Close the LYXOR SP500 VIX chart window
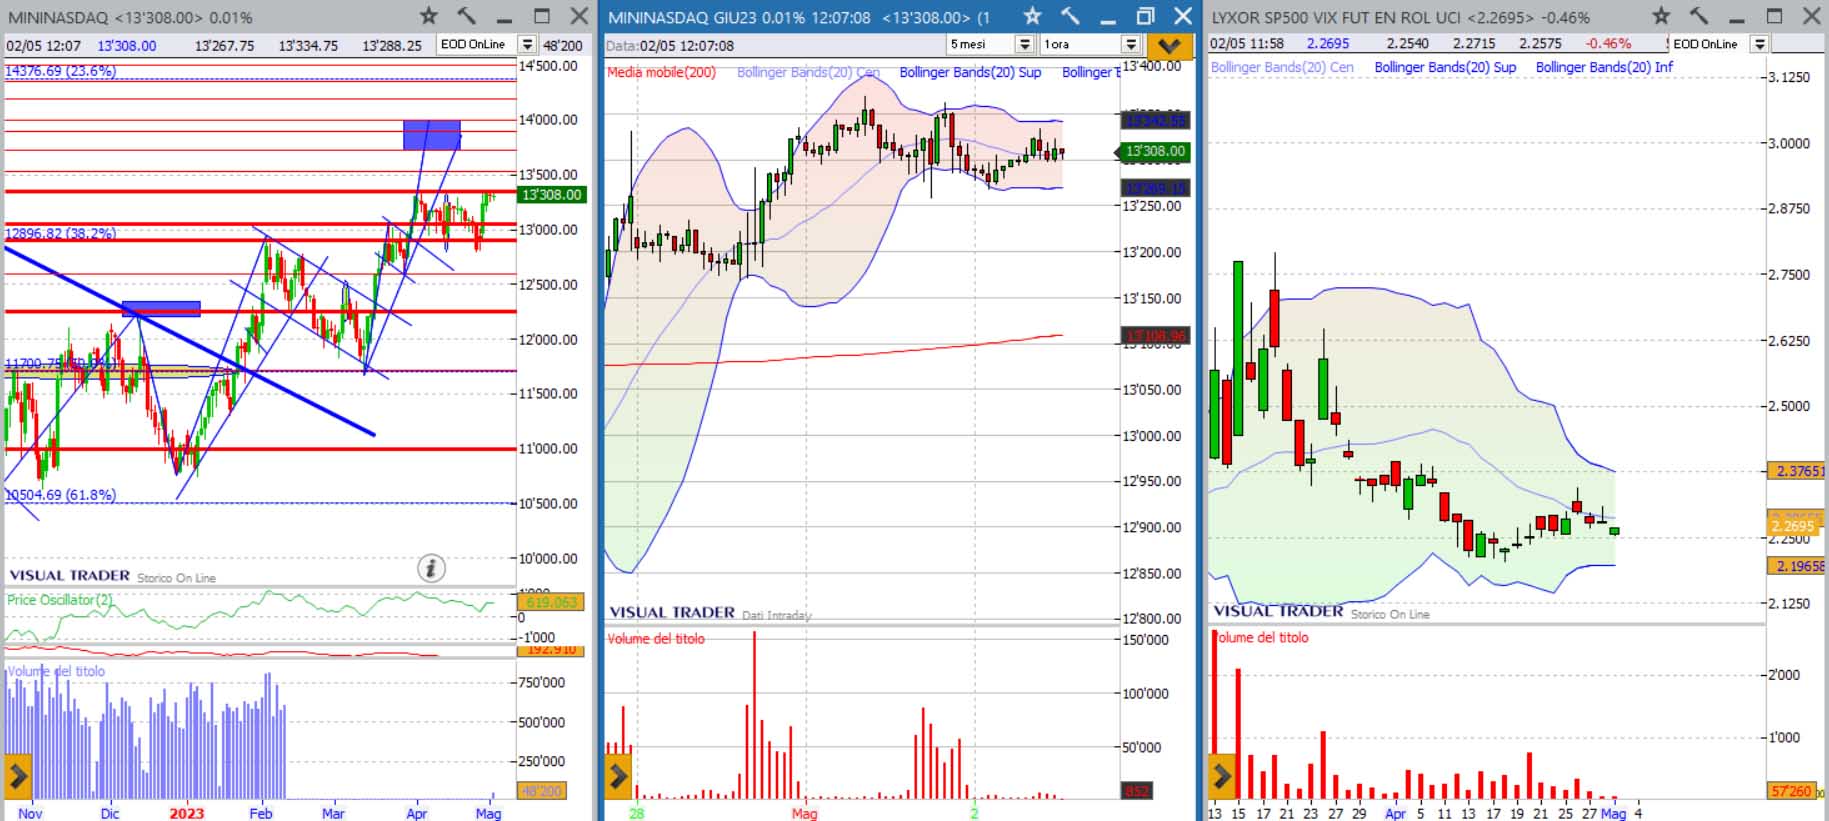The height and width of the screenshot is (821, 1829). [x=1811, y=16]
